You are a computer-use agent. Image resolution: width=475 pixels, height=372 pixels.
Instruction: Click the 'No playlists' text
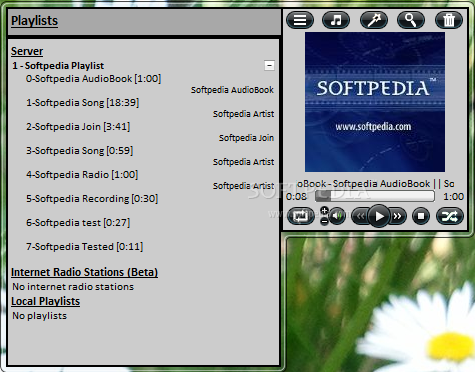click(39, 316)
